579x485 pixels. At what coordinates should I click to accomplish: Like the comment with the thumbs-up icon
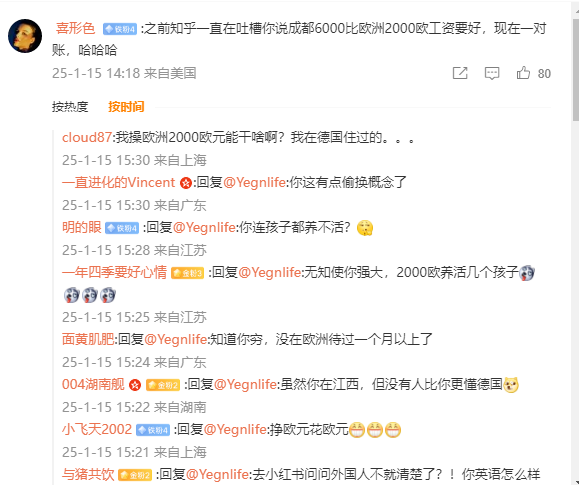coord(523,73)
